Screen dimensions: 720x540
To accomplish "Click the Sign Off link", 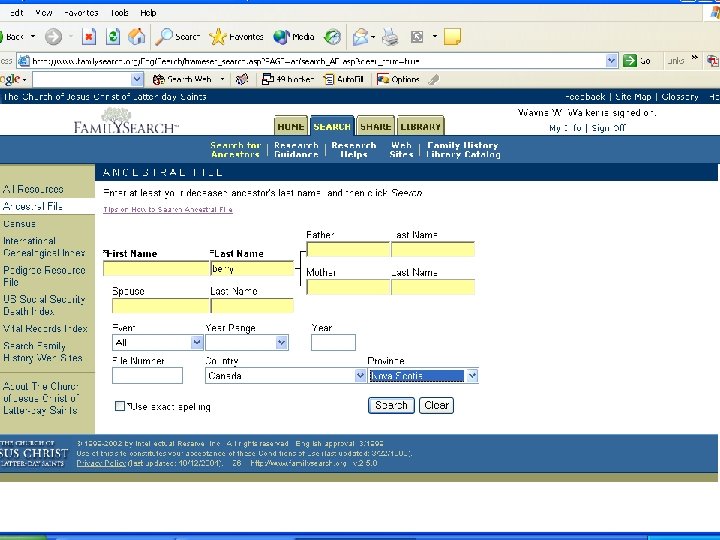I will tap(608, 128).
